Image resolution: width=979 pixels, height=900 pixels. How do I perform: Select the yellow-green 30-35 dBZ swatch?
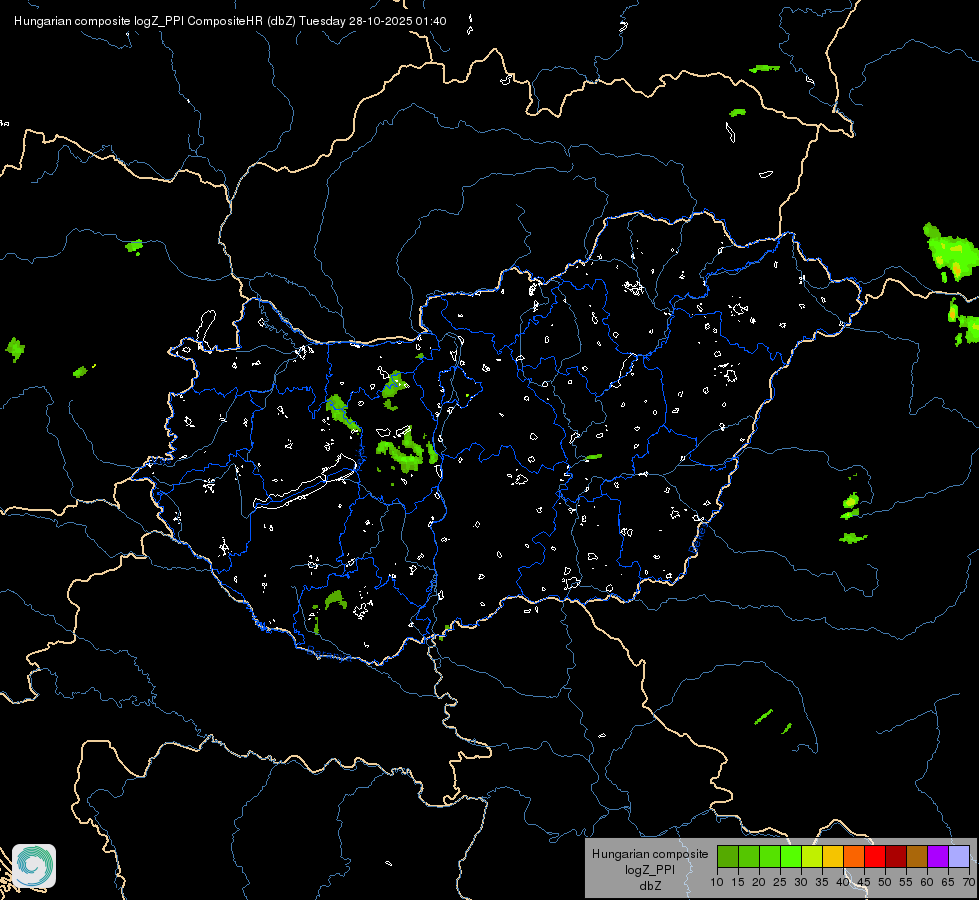click(x=812, y=856)
